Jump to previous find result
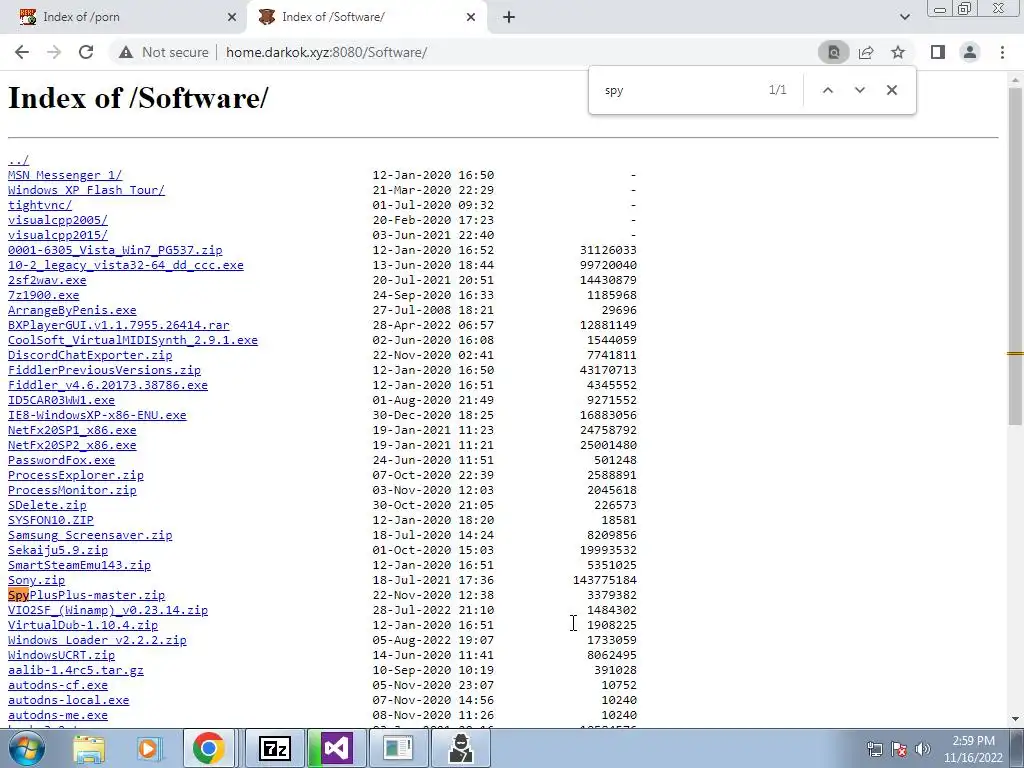 point(827,90)
